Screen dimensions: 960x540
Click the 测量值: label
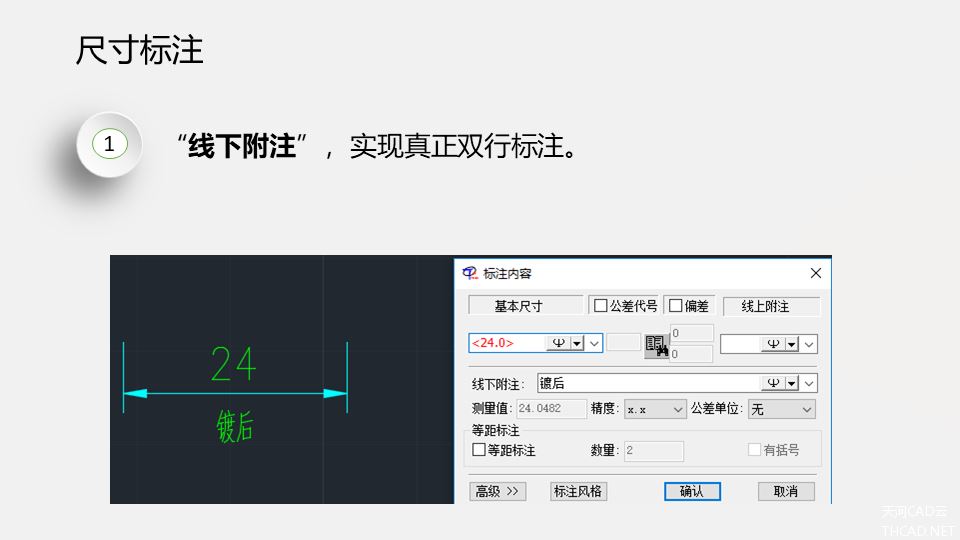492,408
